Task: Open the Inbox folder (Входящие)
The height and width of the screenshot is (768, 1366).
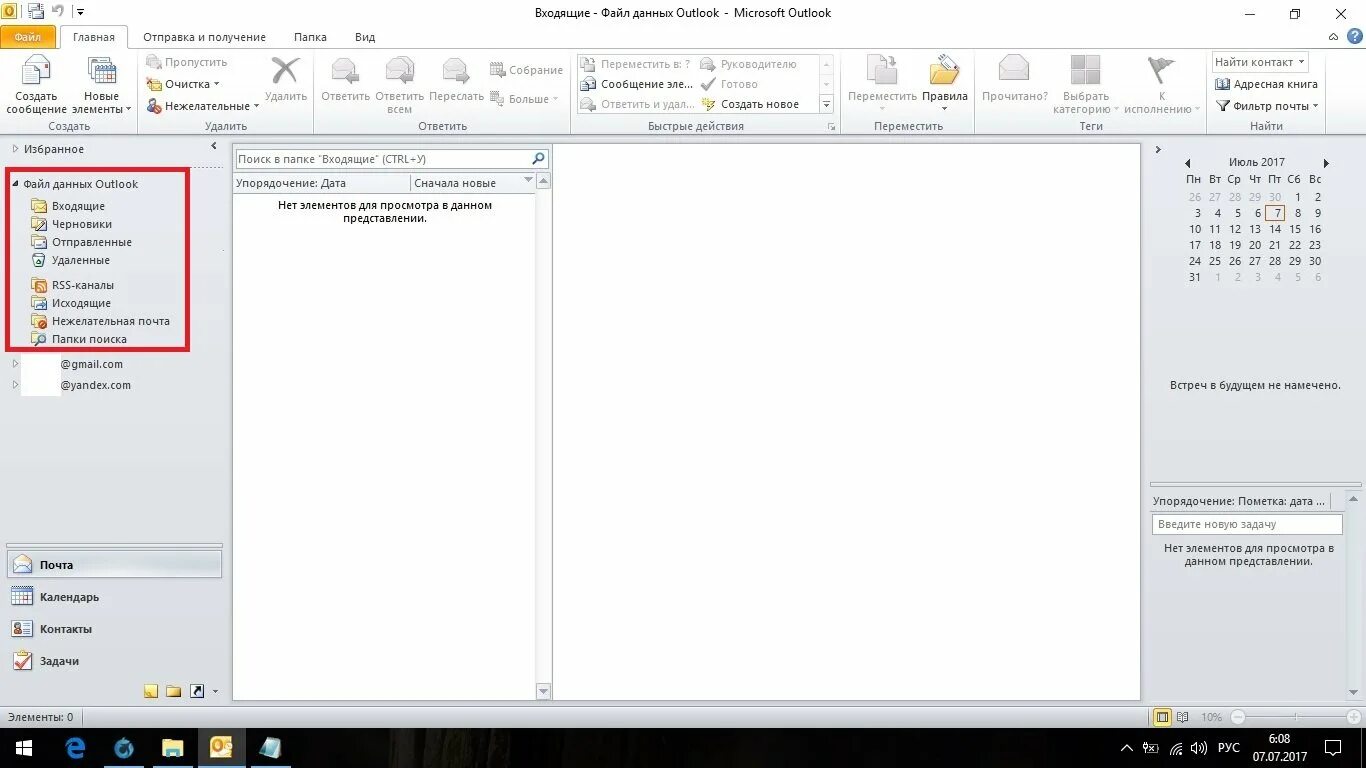Action: (78, 206)
